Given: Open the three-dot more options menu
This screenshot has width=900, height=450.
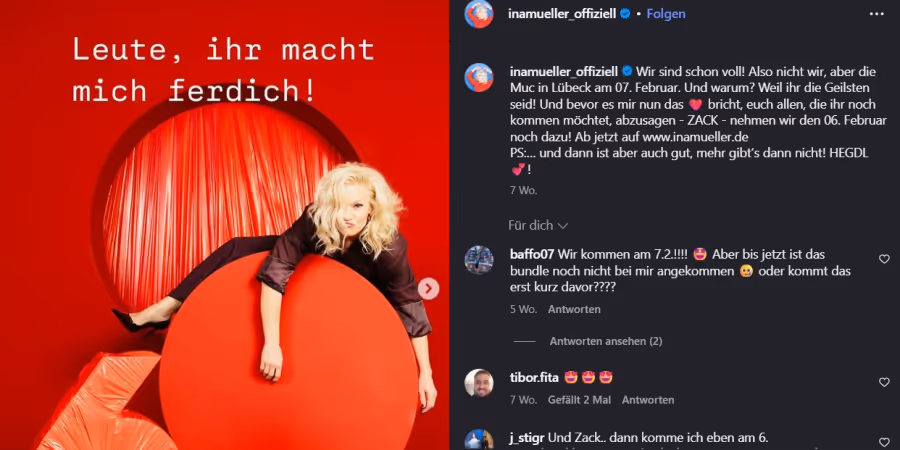Looking at the screenshot, I should click(x=876, y=14).
